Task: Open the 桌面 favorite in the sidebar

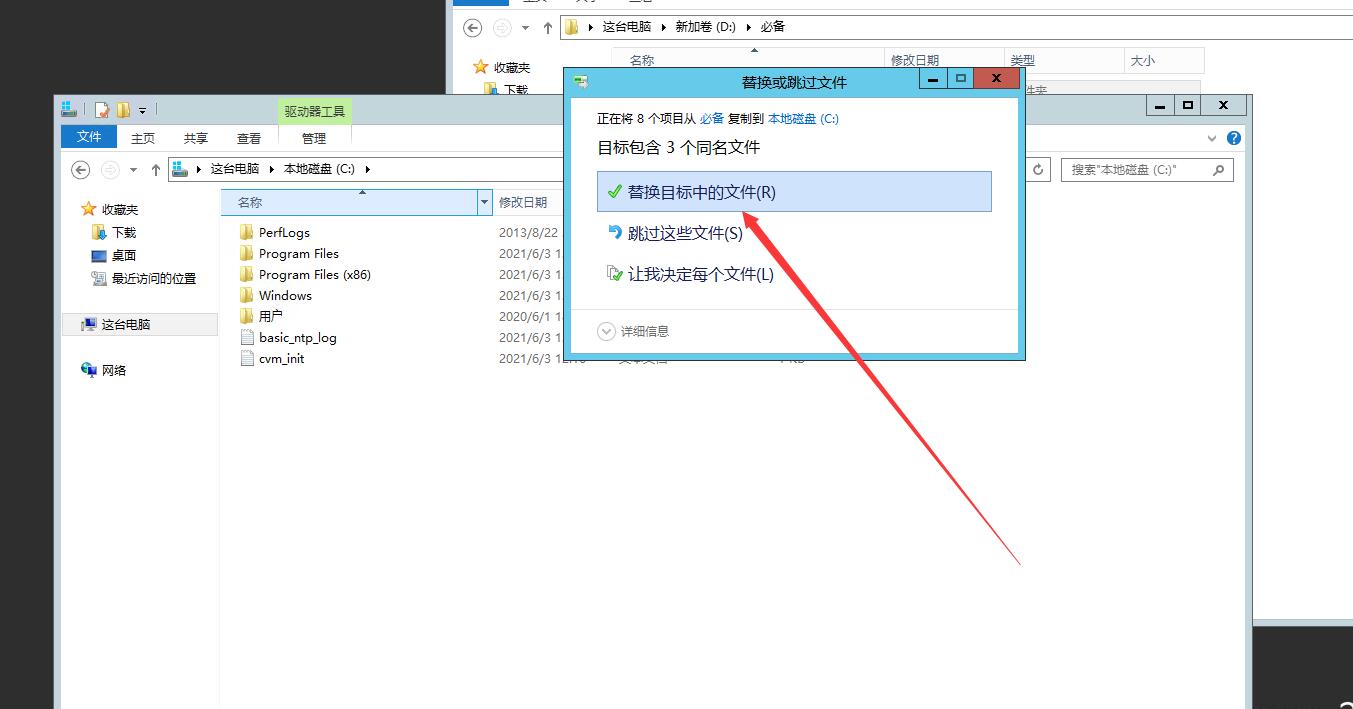Action: pos(123,255)
